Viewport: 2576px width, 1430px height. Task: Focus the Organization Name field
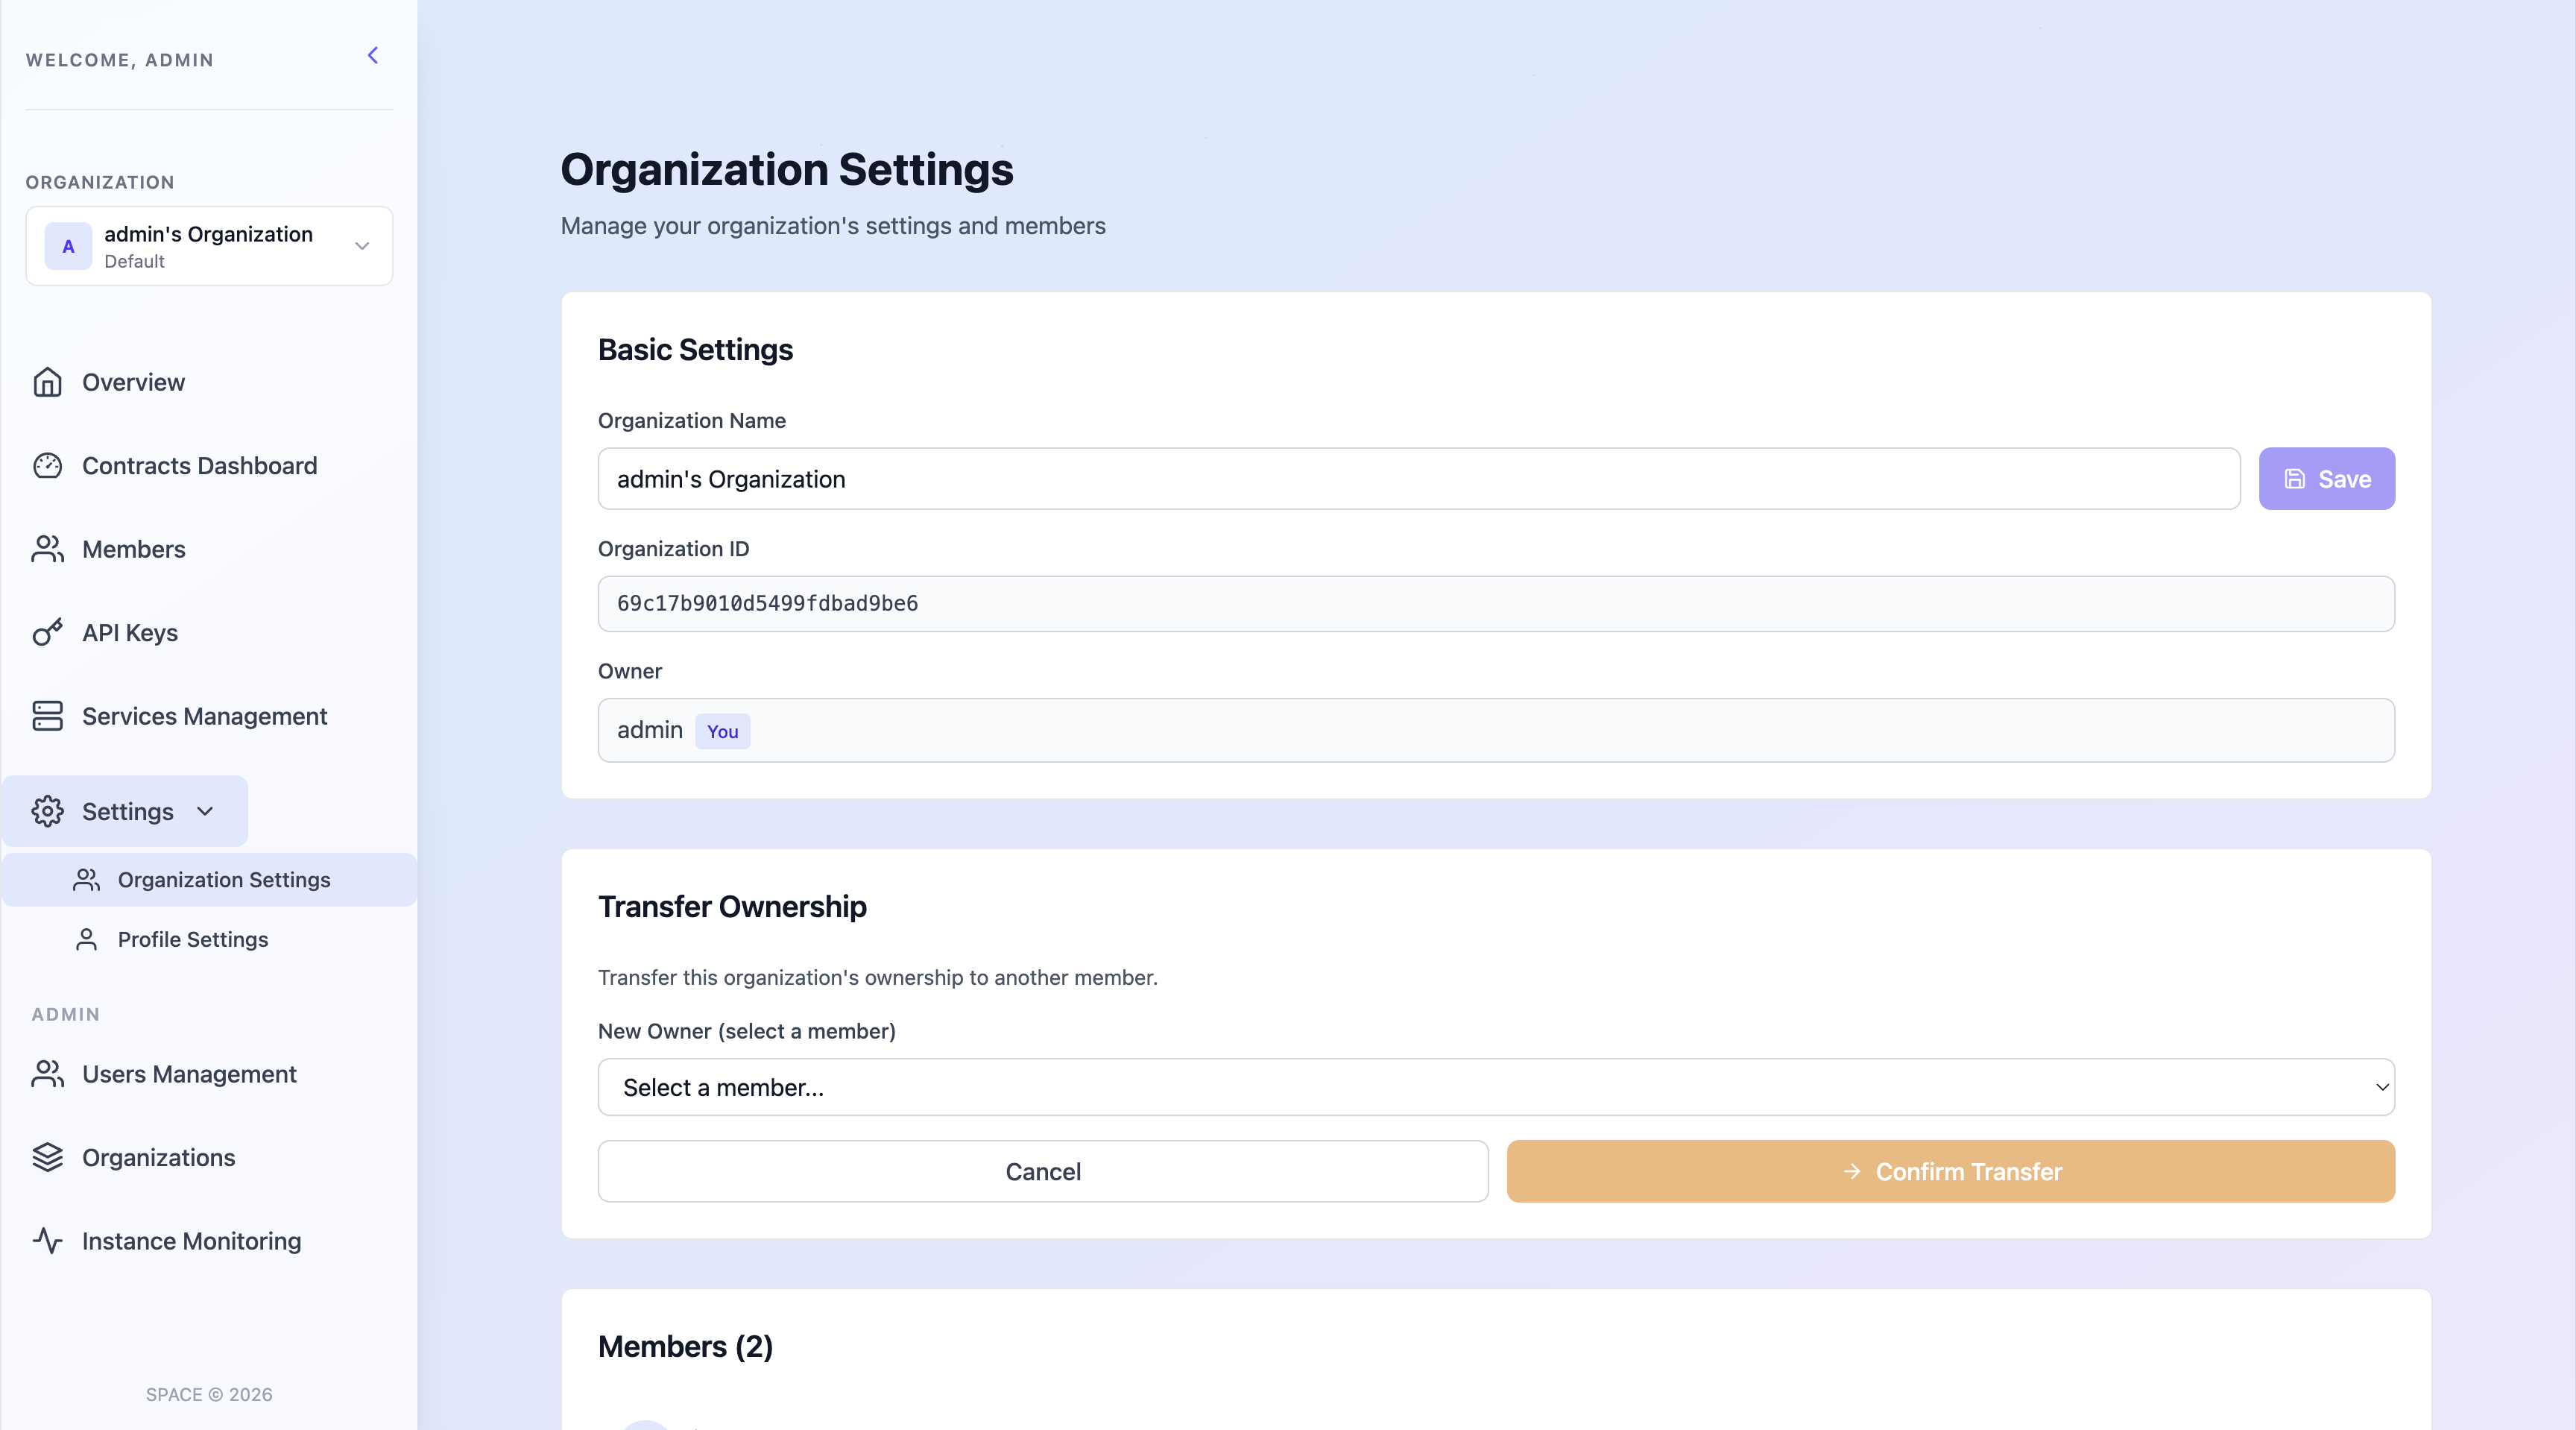tap(1419, 479)
